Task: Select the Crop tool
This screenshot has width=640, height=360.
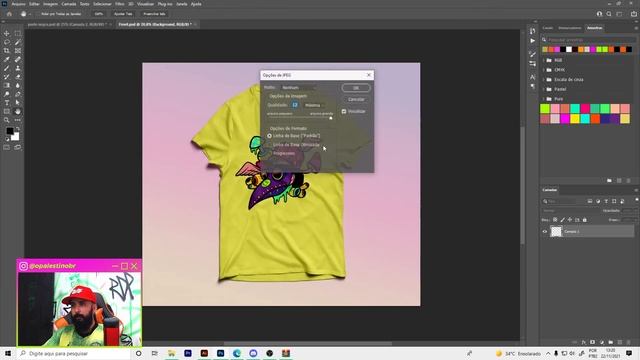Action: [x=7, y=51]
